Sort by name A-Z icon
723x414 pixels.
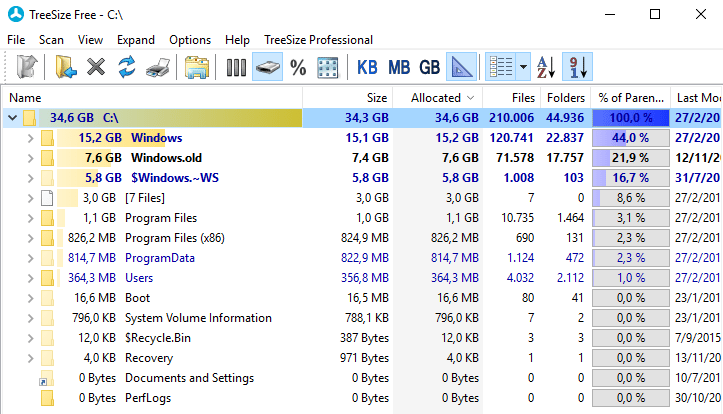pyautogui.click(x=546, y=67)
